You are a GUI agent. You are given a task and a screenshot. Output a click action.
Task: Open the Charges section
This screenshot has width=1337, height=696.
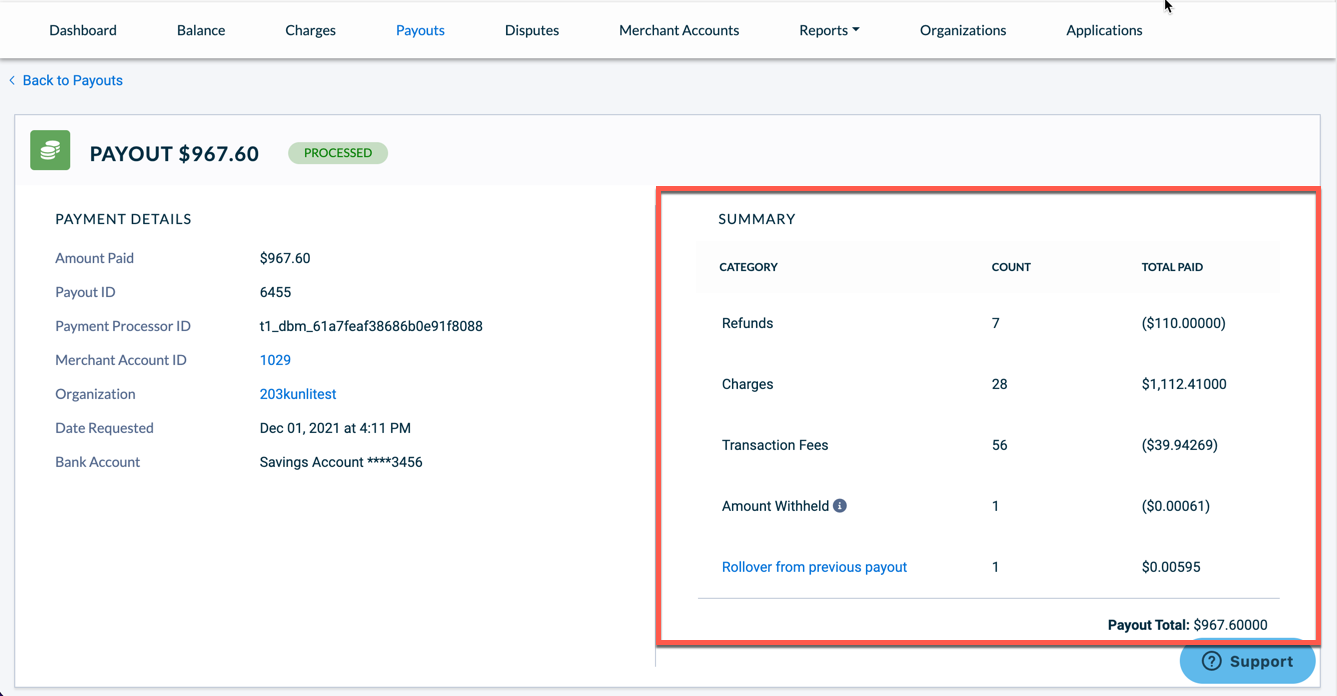pos(310,30)
